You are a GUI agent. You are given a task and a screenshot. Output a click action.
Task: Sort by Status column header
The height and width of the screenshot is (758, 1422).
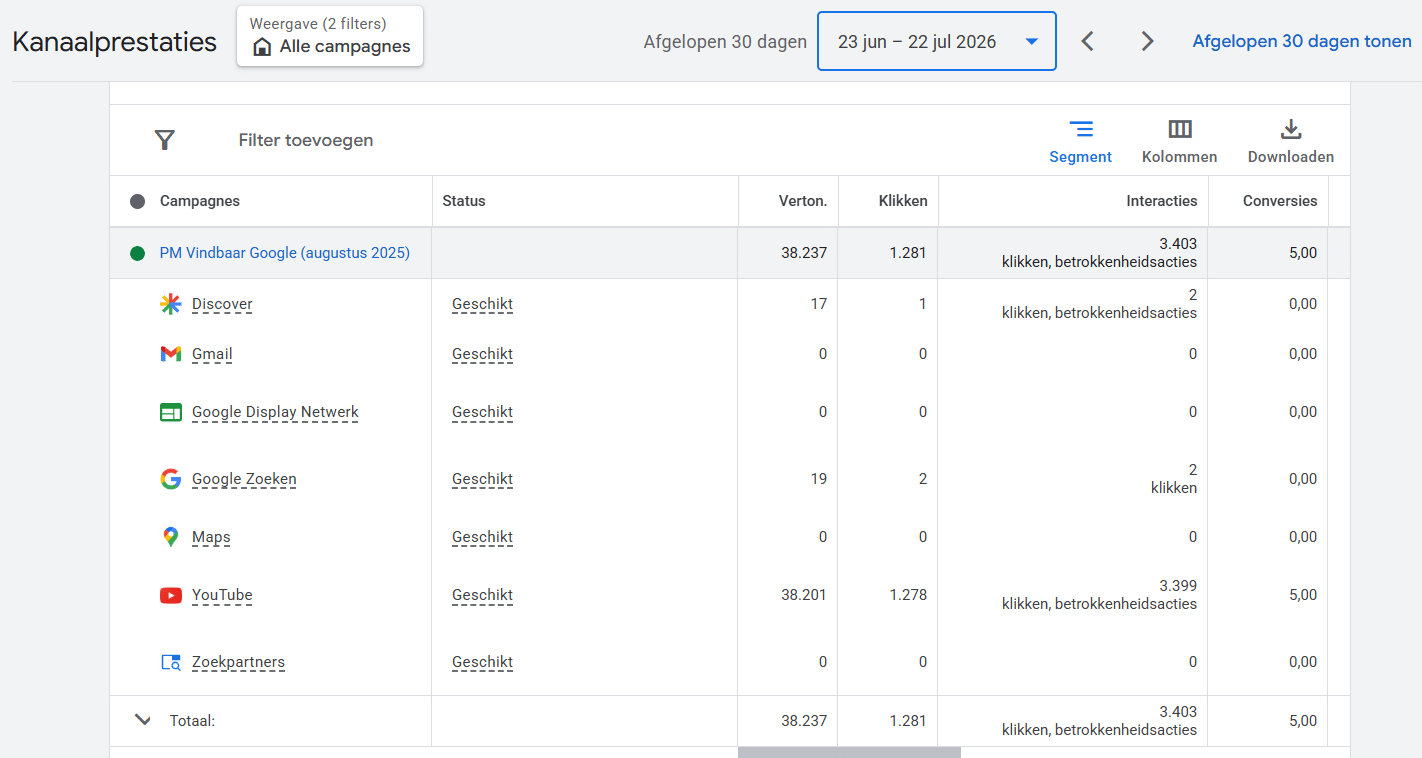click(x=464, y=201)
